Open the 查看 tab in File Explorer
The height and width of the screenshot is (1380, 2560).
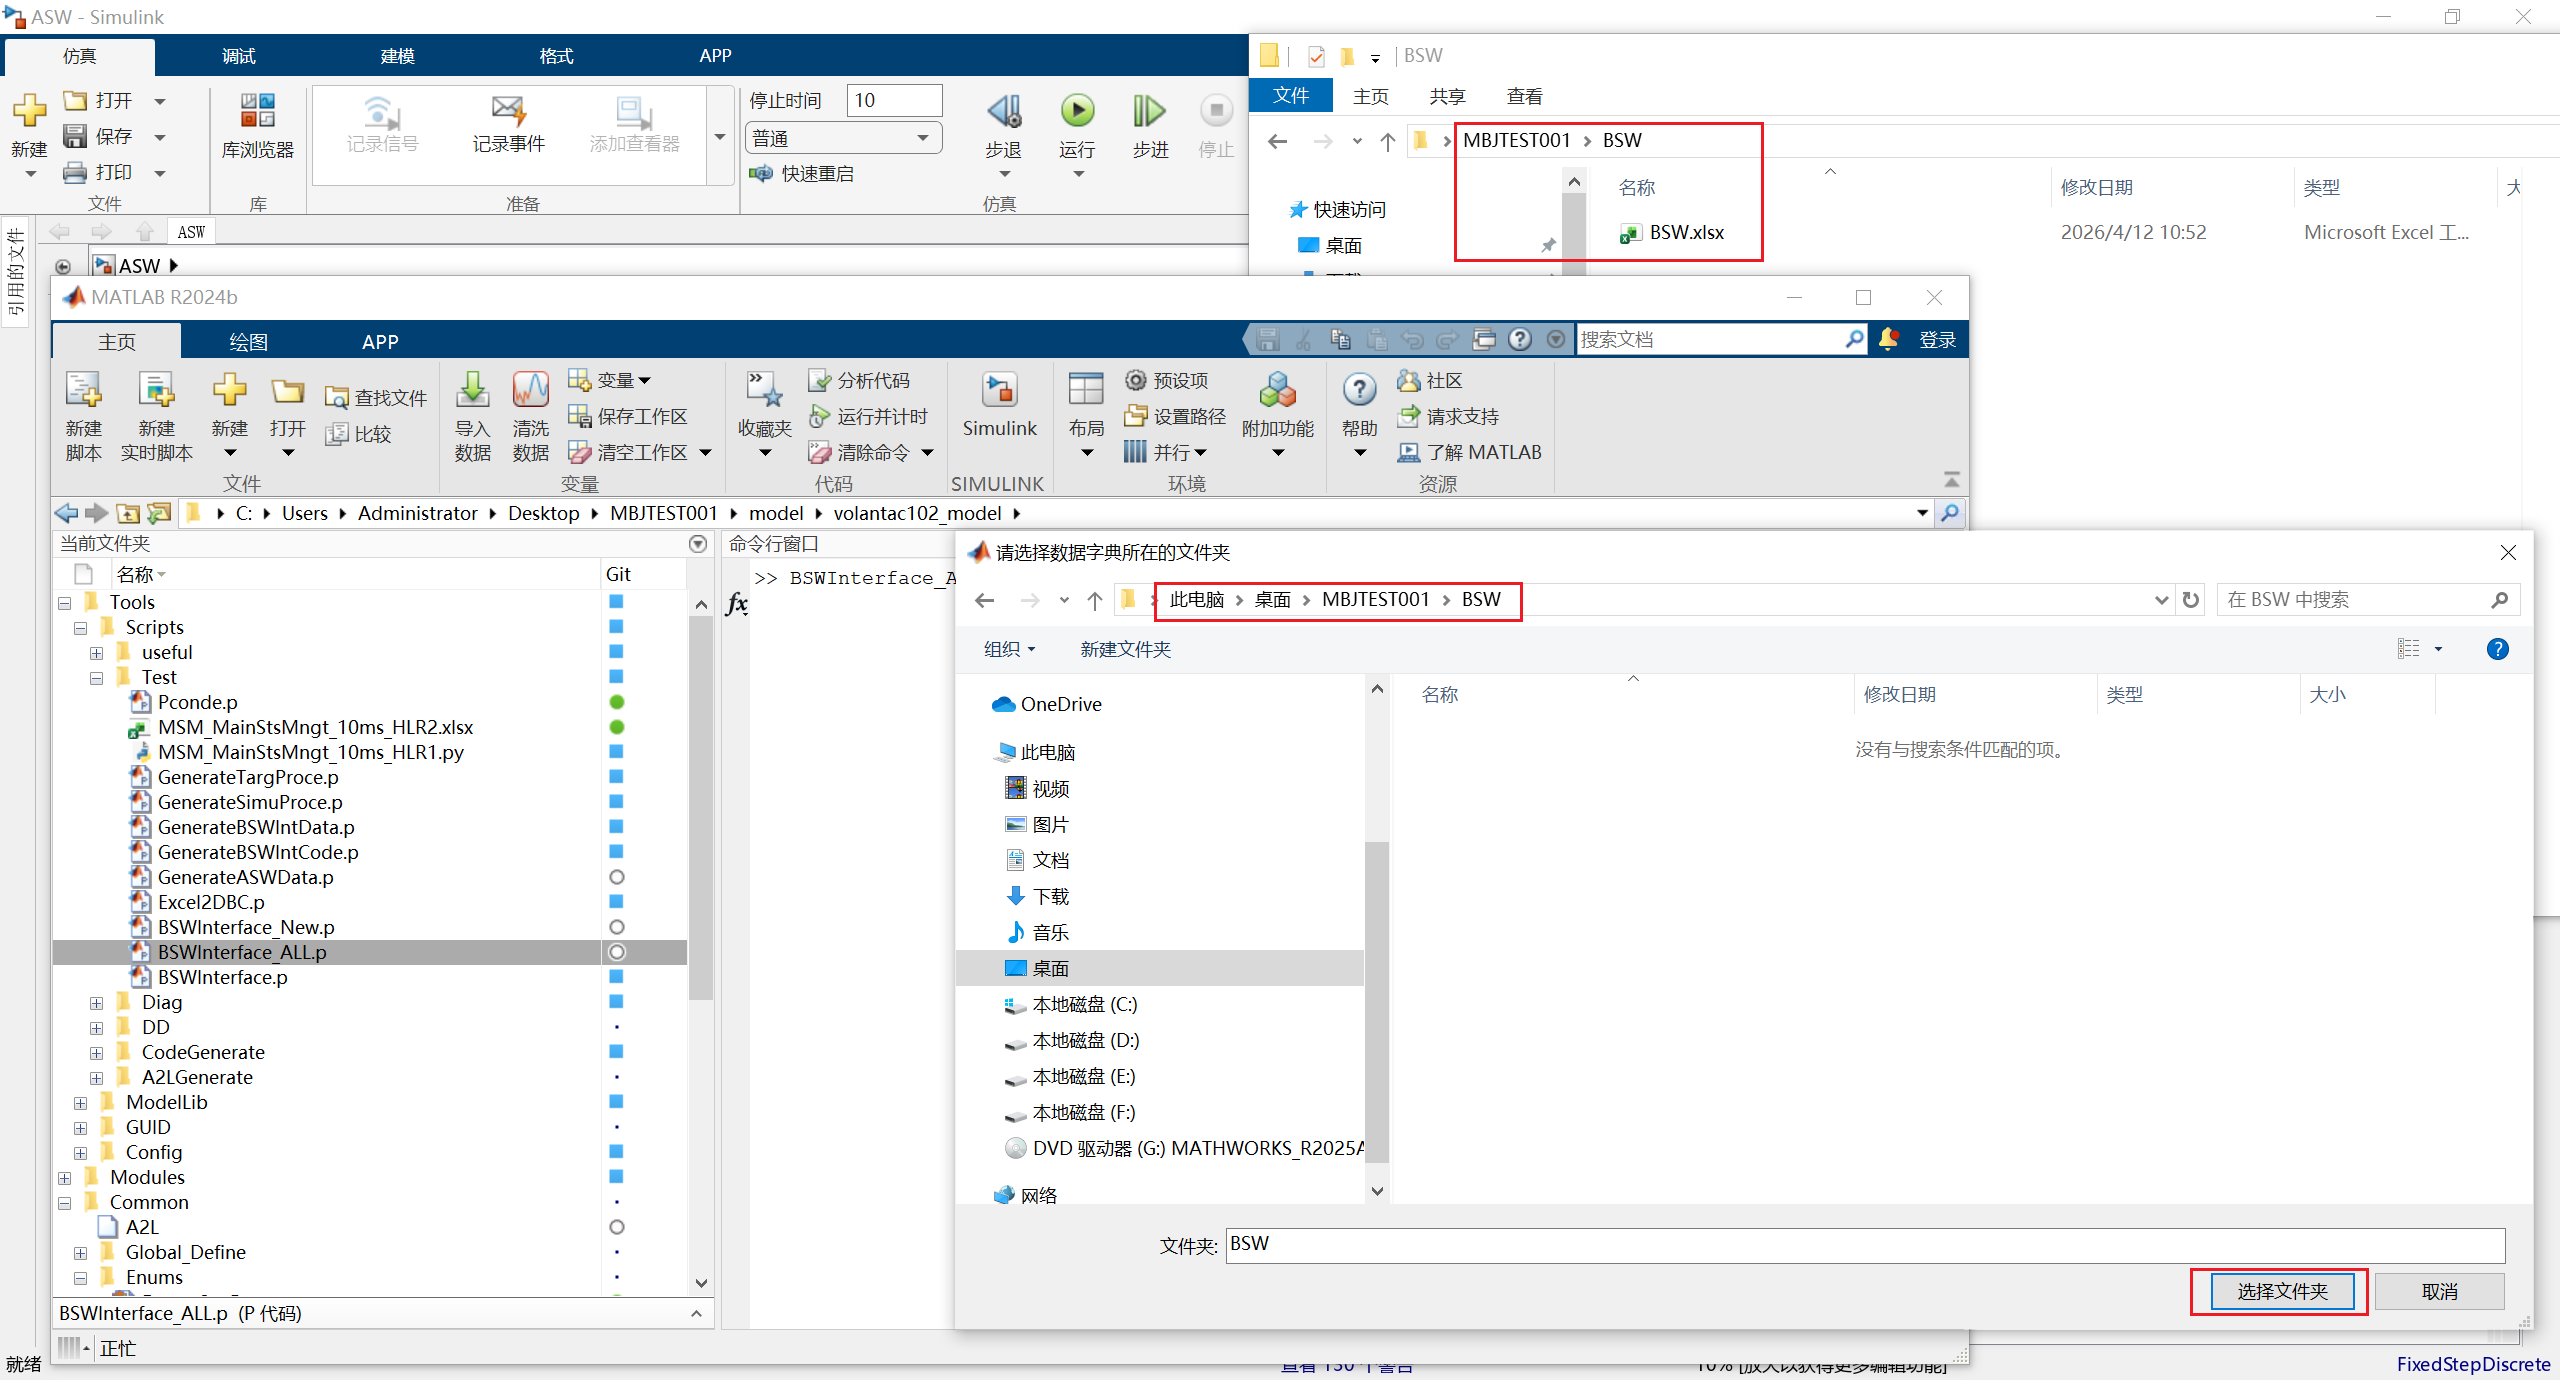click(x=1524, y=96)
